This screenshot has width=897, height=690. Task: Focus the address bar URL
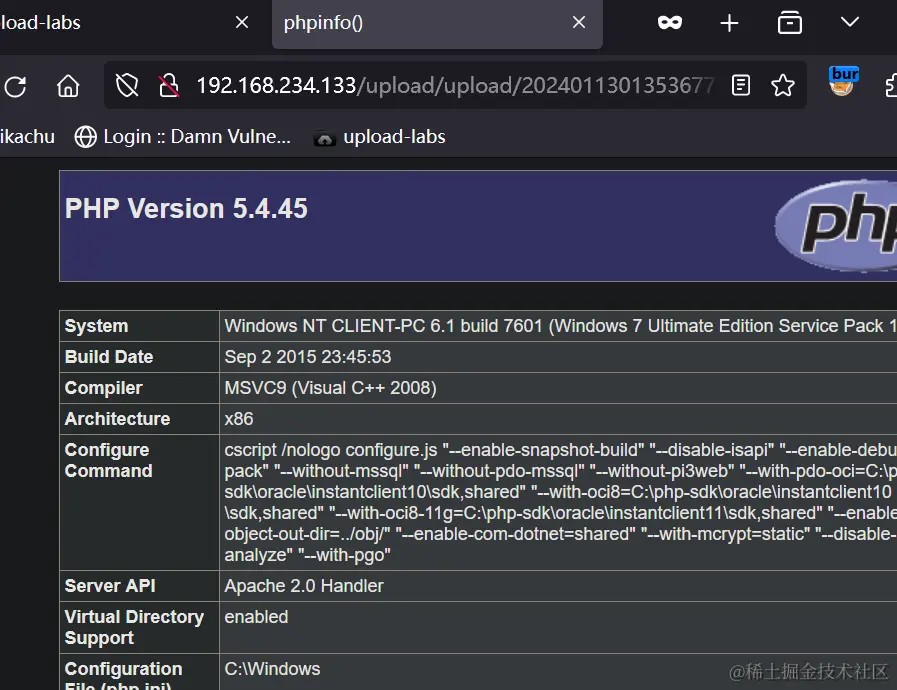[x=455, y=86]
